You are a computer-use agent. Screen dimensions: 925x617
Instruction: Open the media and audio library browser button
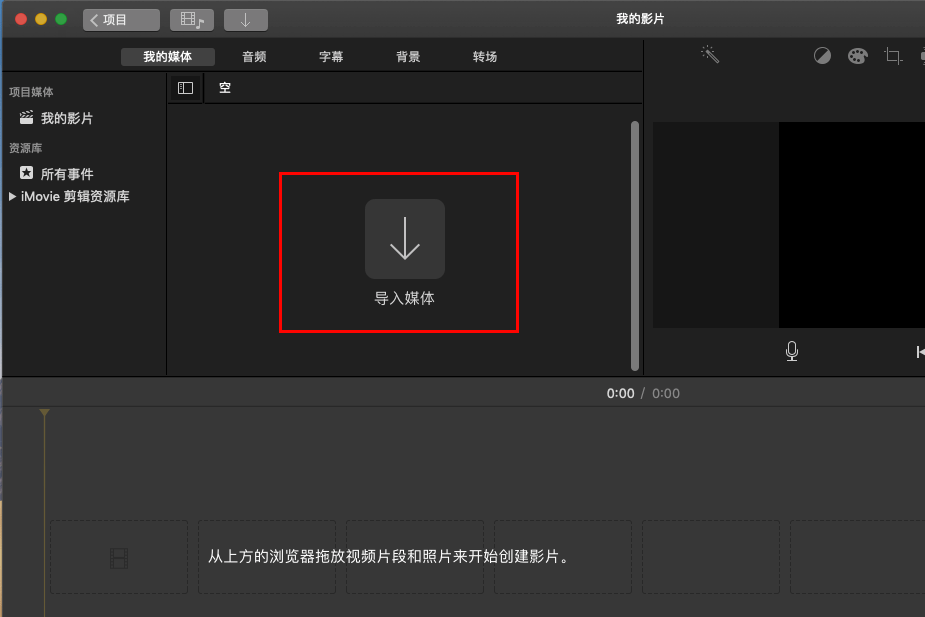(192, 20)
